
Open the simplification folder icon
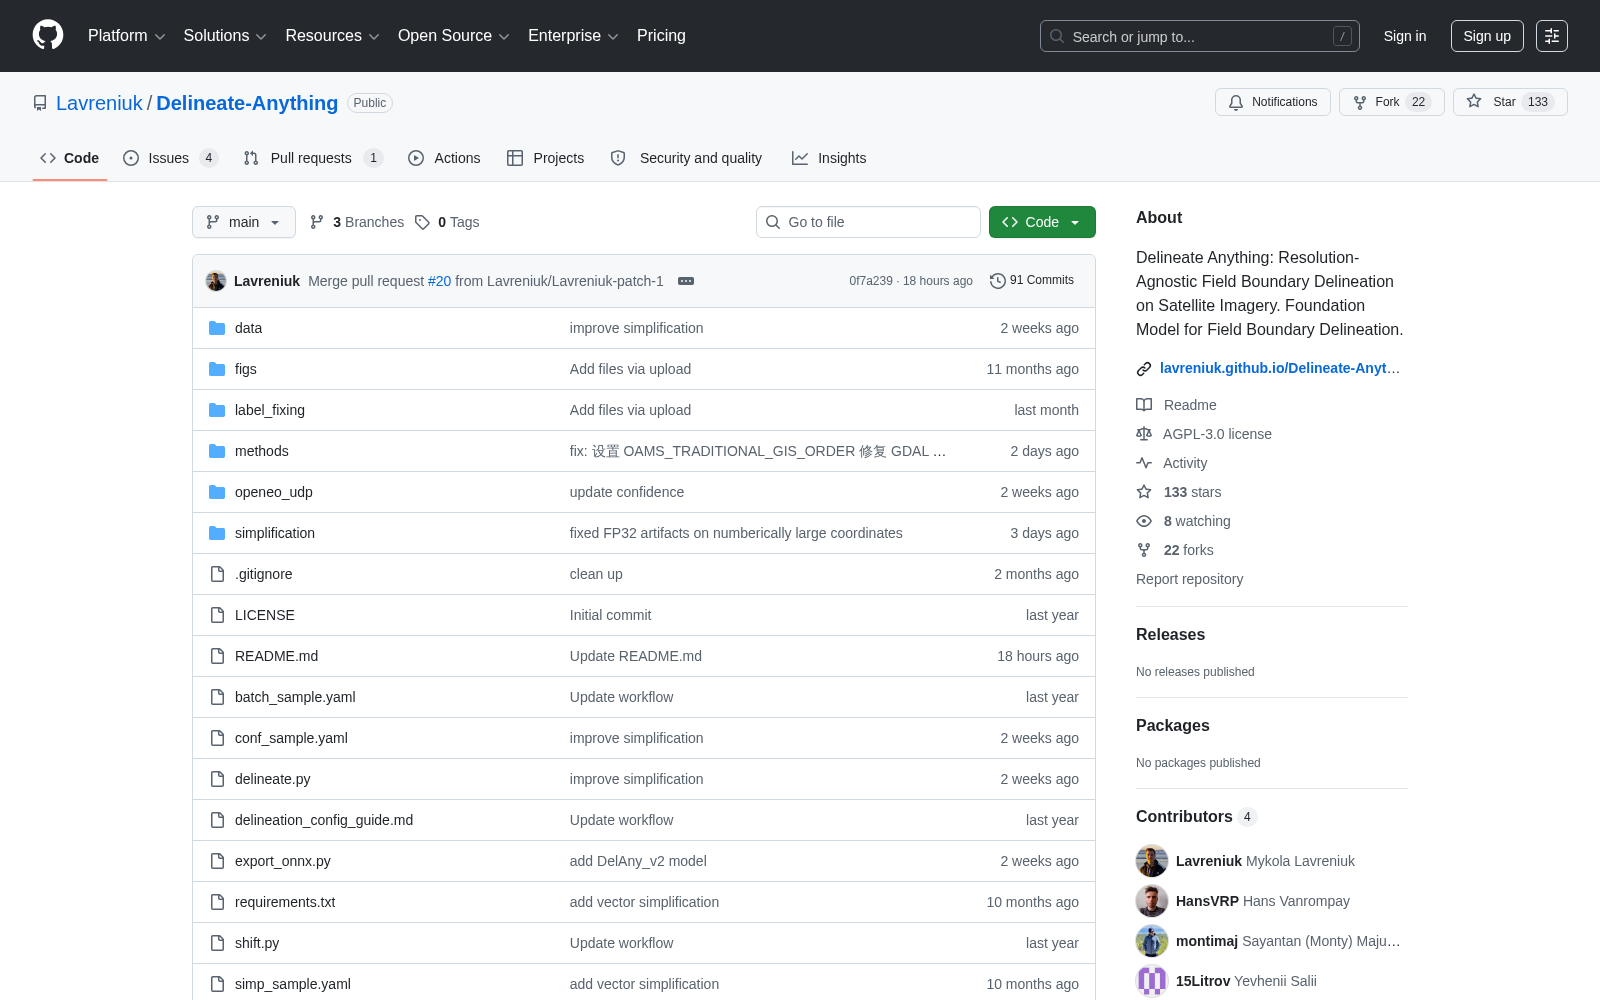click(217, 533)
